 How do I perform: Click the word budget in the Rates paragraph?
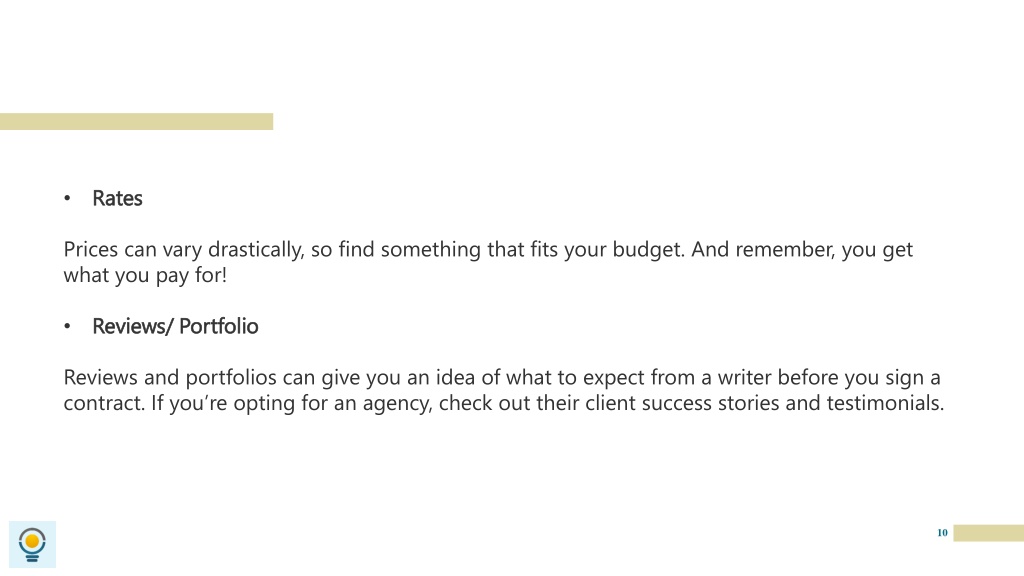tap(648, 250)
